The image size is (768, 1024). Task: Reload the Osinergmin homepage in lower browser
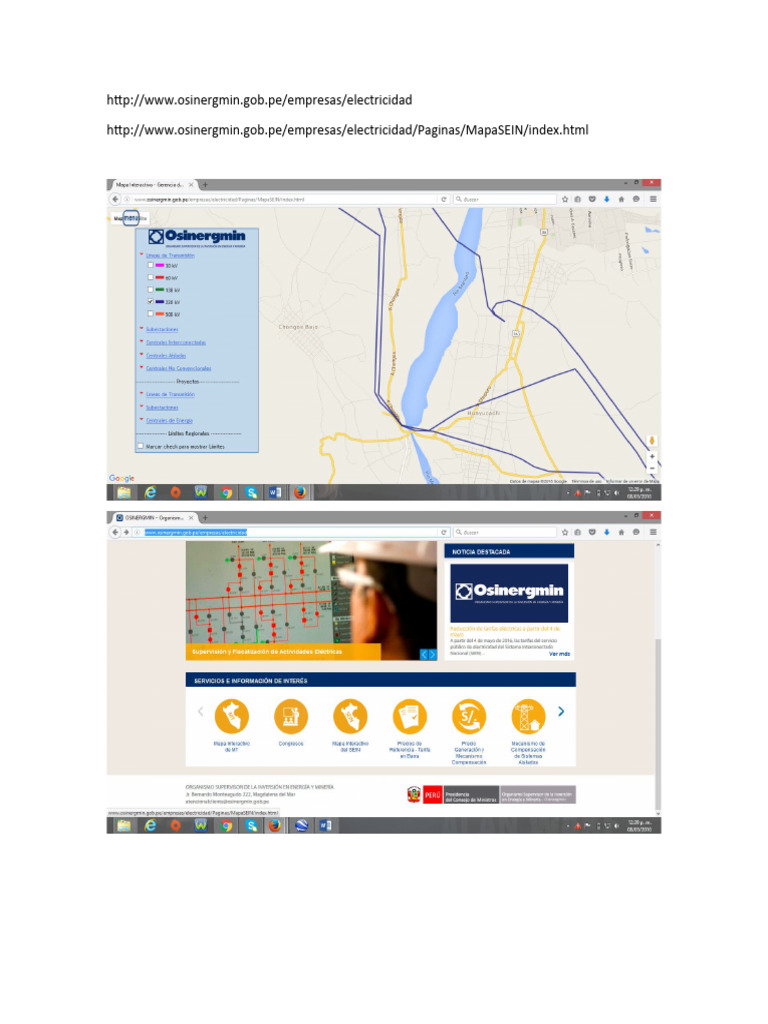tap(444, 532)
